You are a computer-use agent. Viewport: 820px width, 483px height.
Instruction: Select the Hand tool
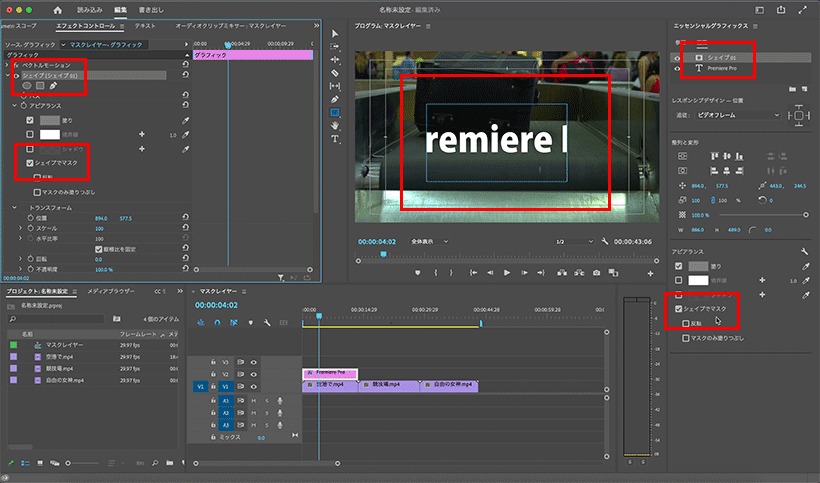335,125
